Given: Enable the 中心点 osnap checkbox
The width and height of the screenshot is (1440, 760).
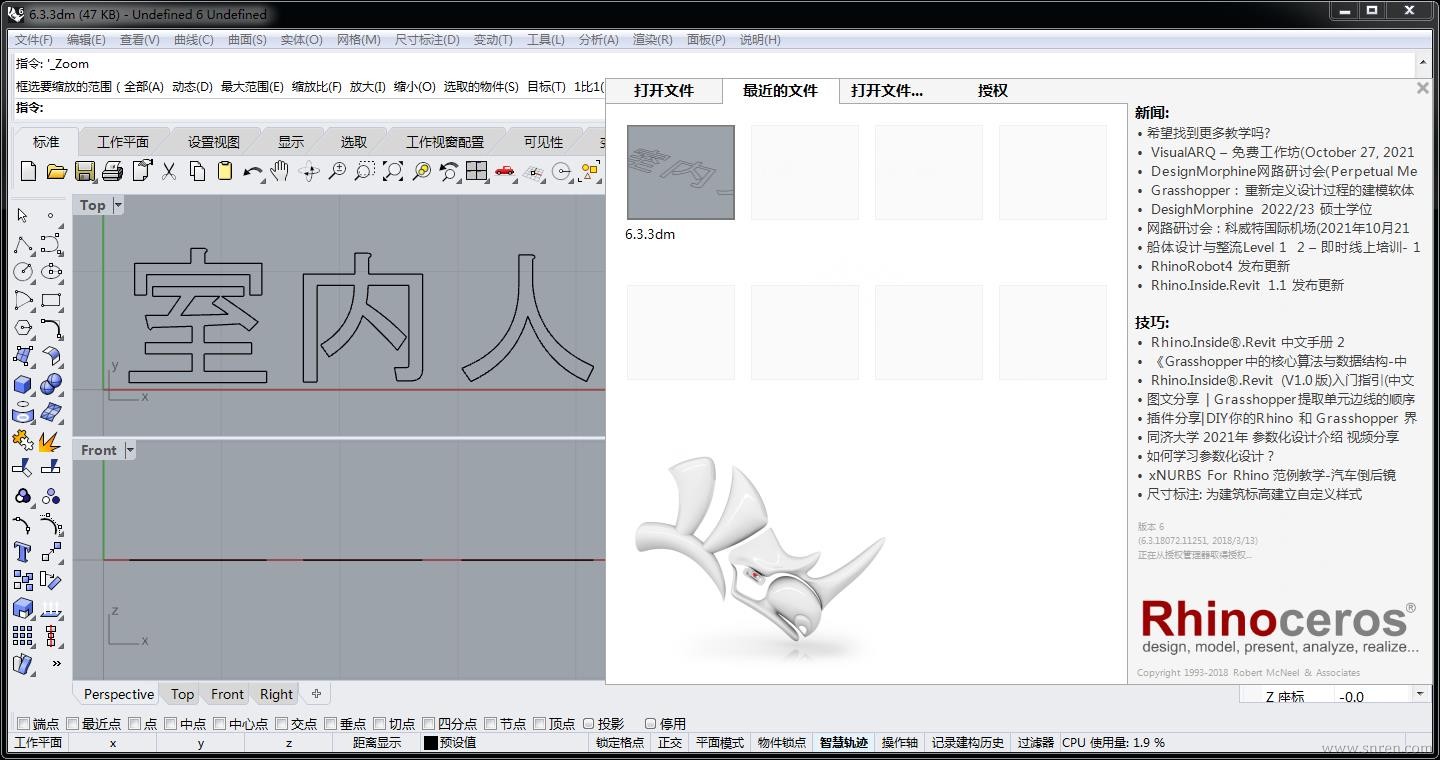Looking at the screenshot, I should (219, 723).
